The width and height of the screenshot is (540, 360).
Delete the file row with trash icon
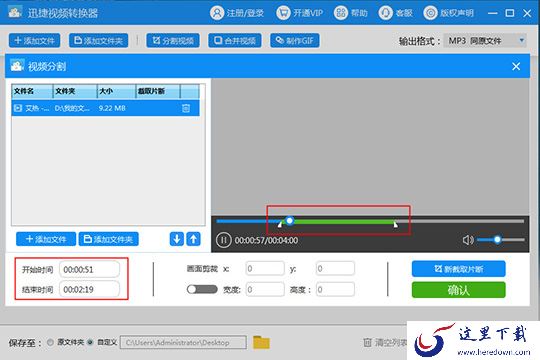tap(186, 108)
